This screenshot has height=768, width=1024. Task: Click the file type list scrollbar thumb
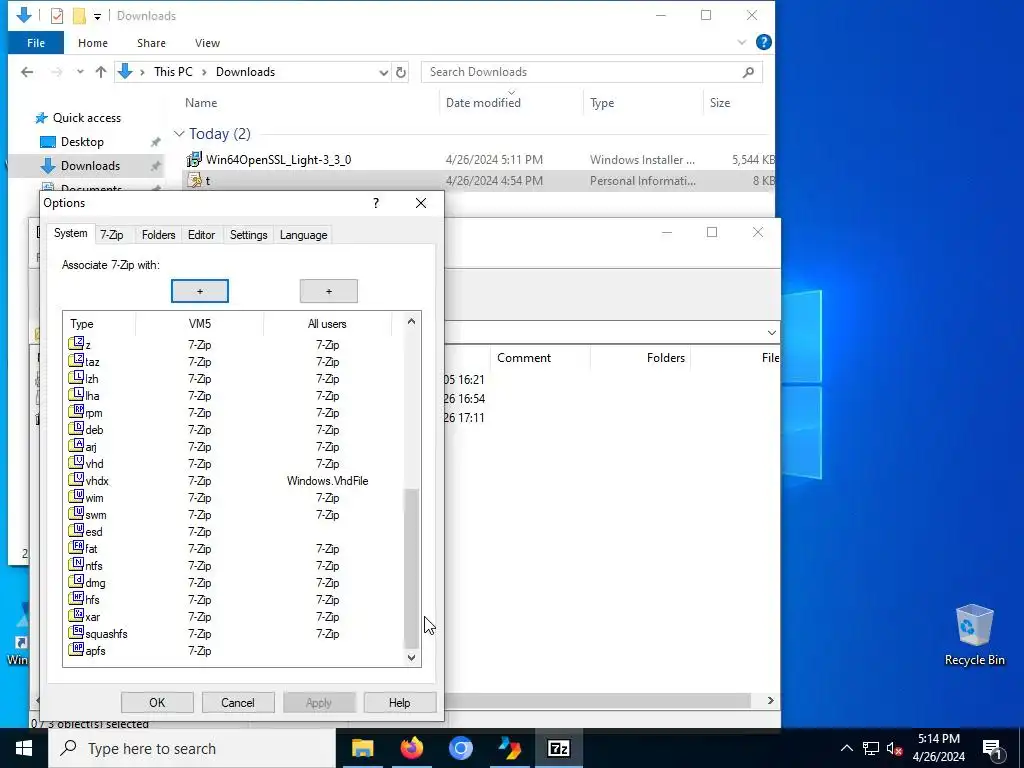pos(411,567)
